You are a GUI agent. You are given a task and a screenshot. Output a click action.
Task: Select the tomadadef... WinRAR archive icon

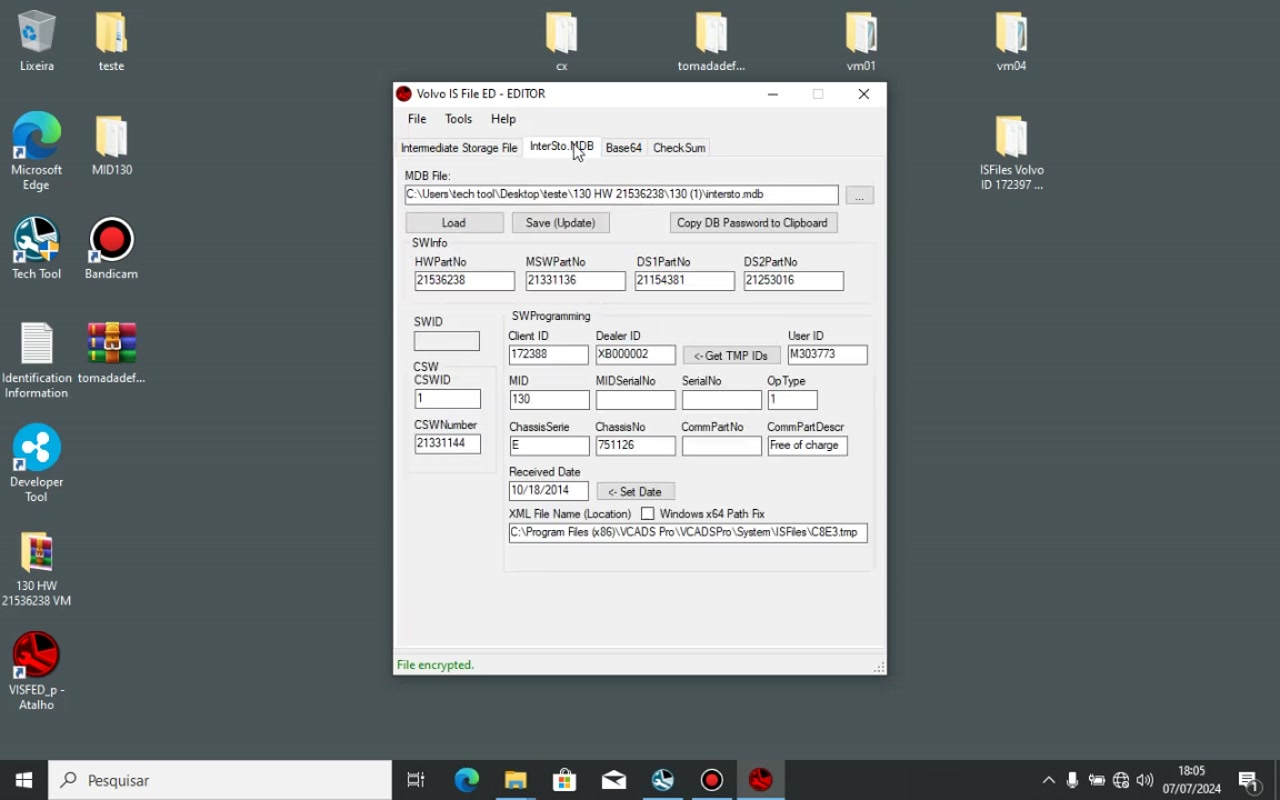[111, 353]
